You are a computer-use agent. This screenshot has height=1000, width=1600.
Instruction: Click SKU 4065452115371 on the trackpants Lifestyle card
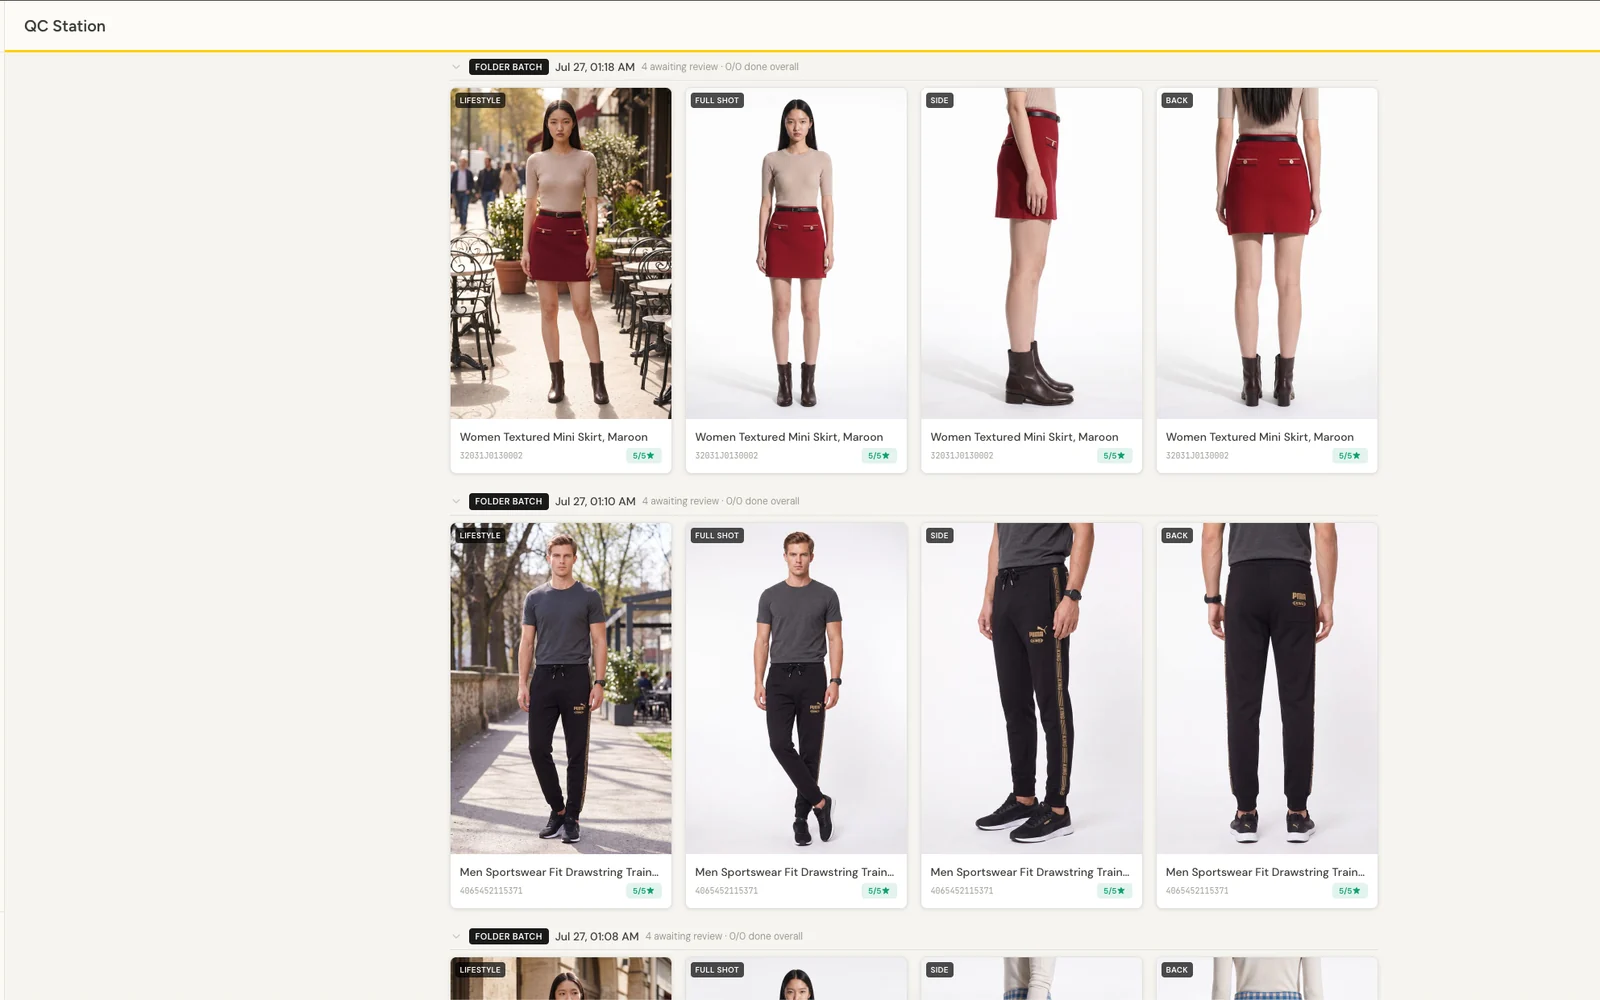(x=491, y=891)
